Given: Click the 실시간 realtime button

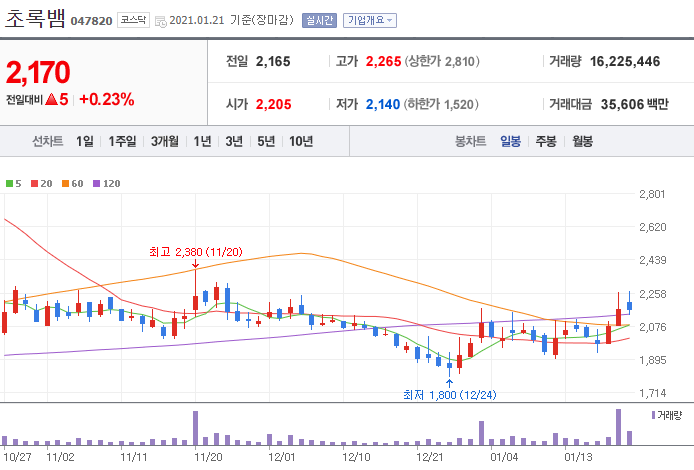Looking at the screenshot, I should click(319, 20).
